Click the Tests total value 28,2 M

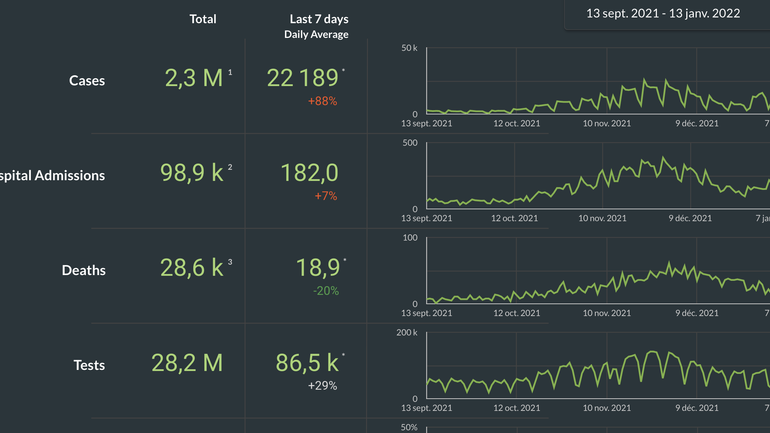(x=187, y=363)
